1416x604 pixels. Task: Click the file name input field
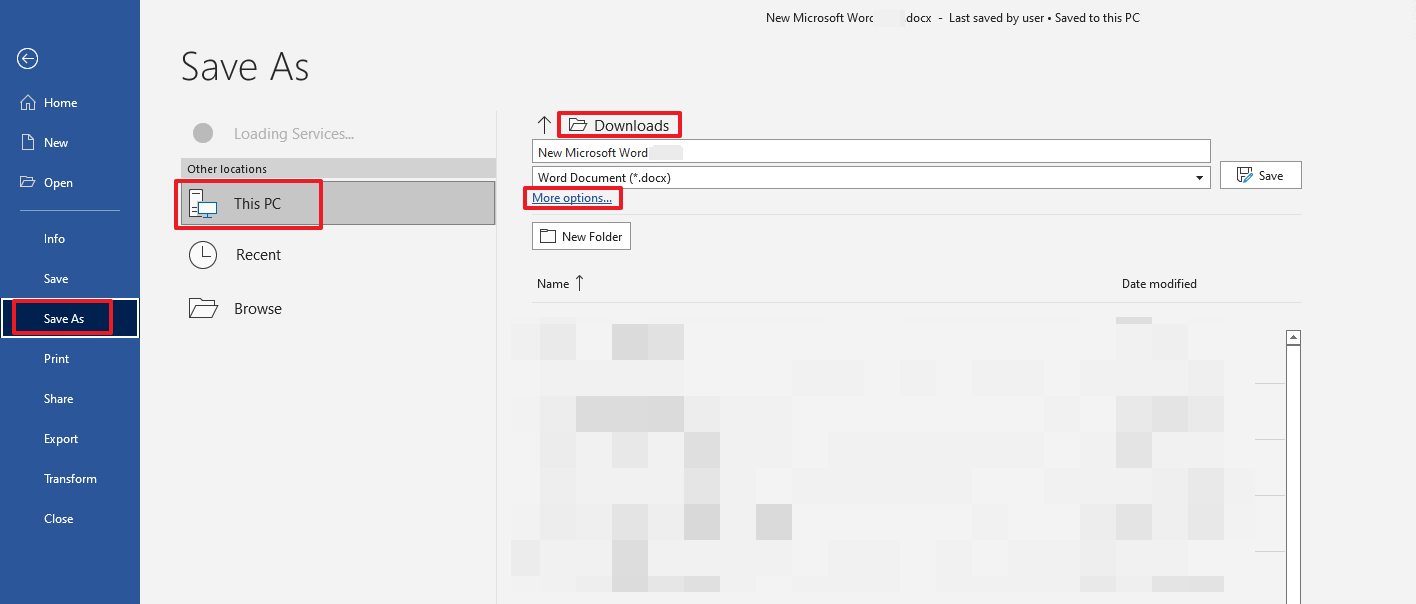tap(871, 152)
